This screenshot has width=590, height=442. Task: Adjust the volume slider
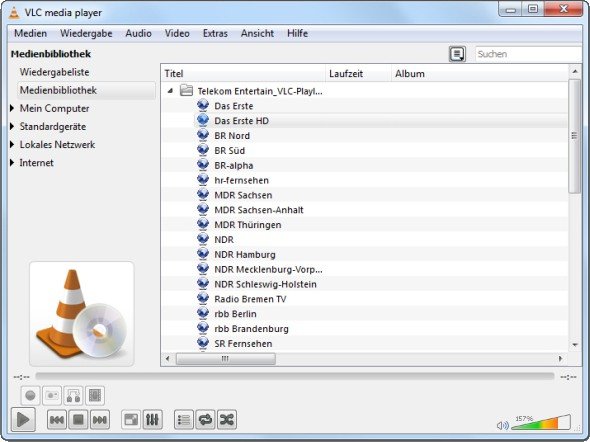pos(541,422)
